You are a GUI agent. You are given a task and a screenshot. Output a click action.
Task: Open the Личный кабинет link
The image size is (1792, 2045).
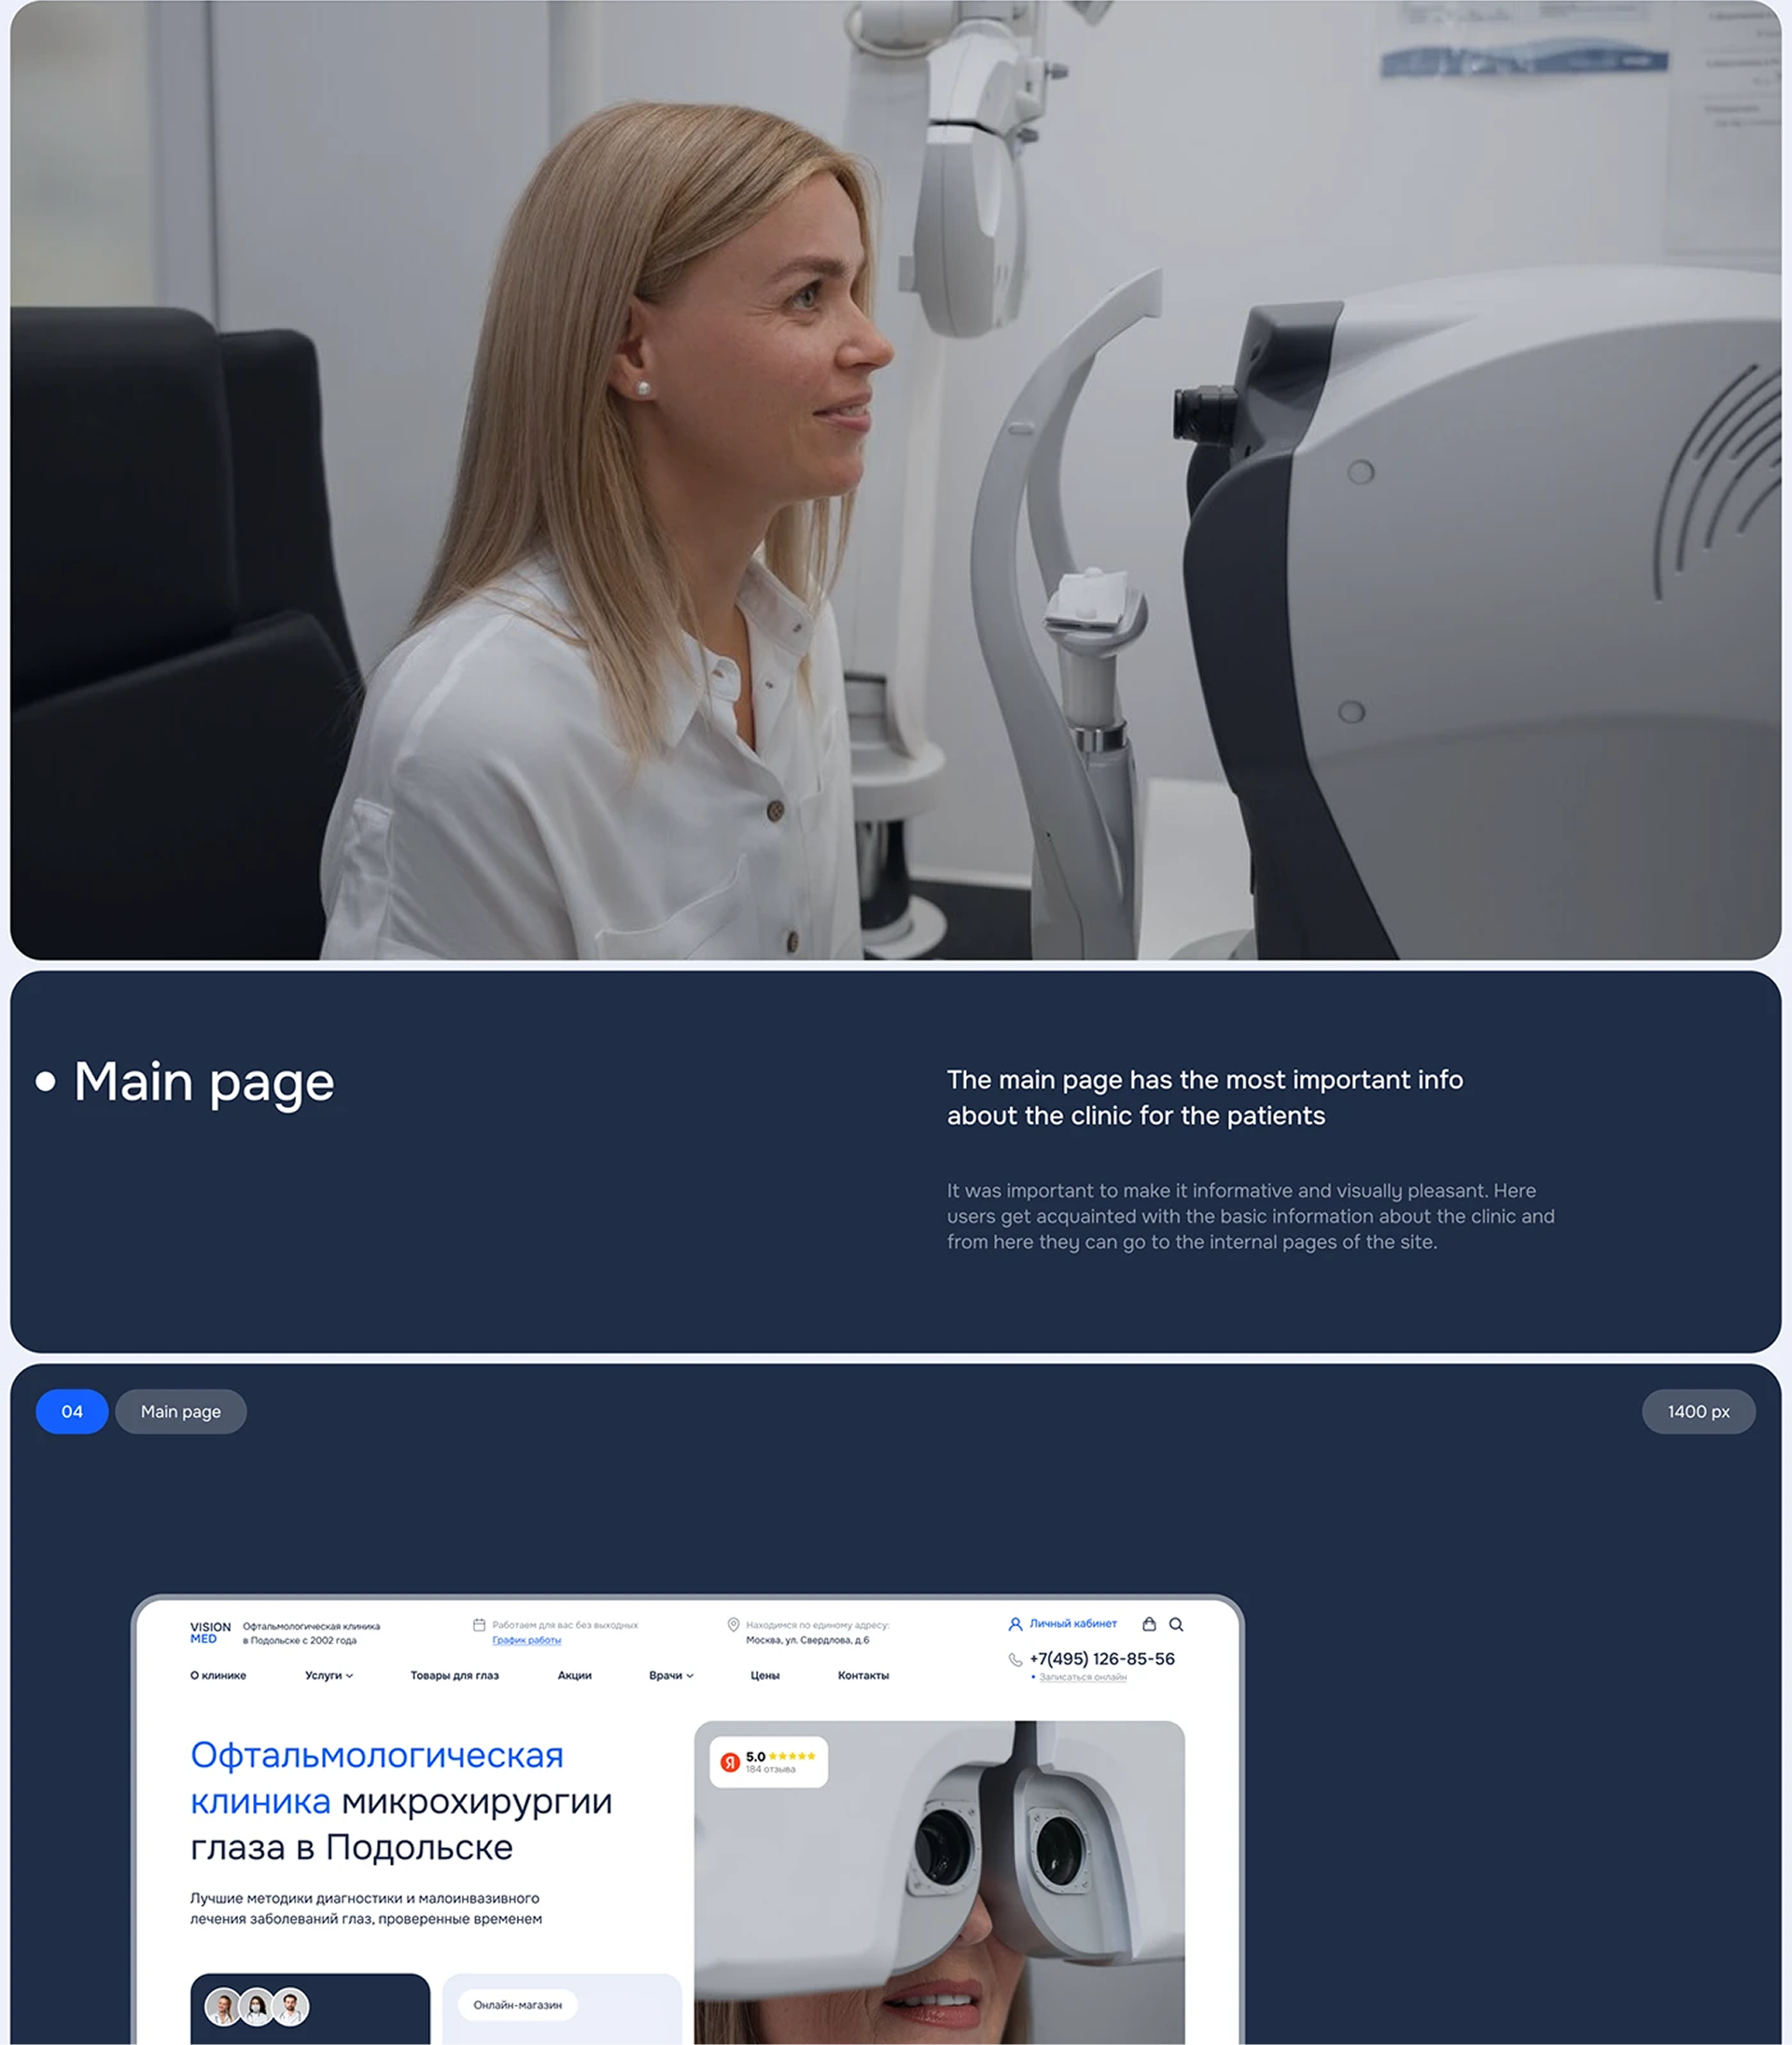(1073, 1623)
